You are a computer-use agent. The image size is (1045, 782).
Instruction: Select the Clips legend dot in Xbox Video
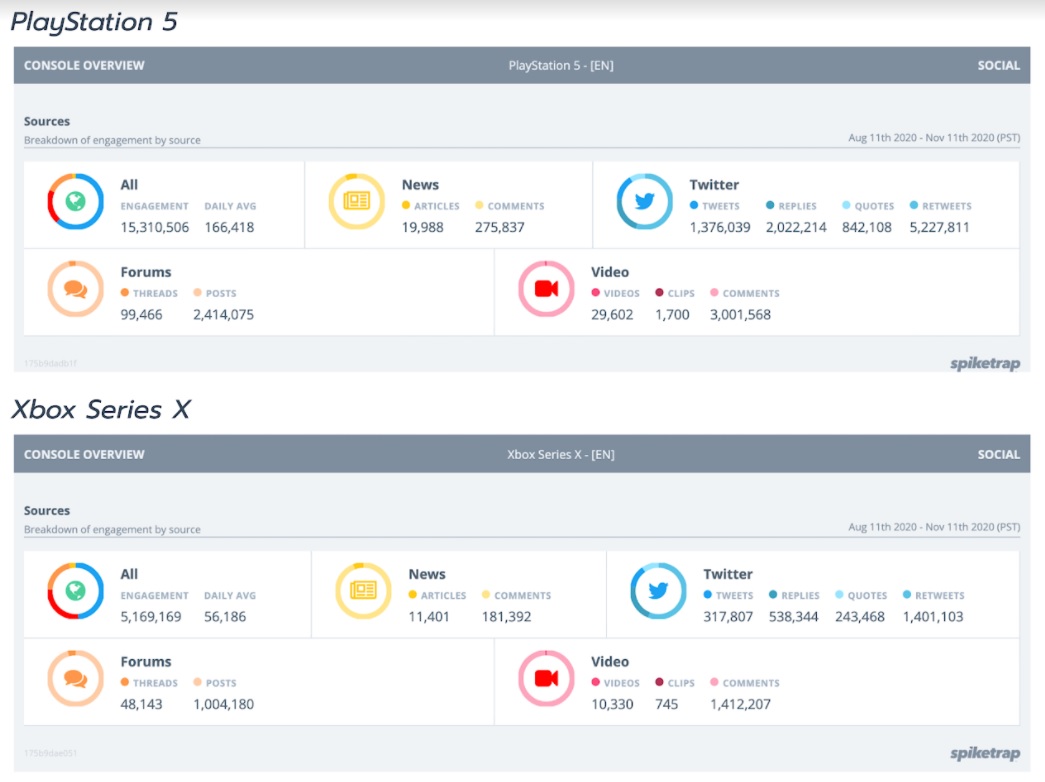tap(659, 682)
